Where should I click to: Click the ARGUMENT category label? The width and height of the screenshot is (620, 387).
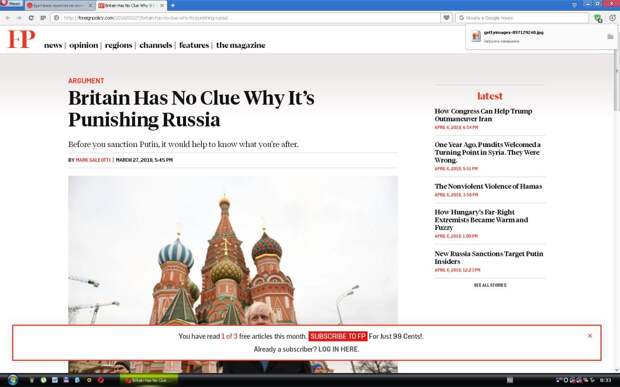click(x=86, y=81)
